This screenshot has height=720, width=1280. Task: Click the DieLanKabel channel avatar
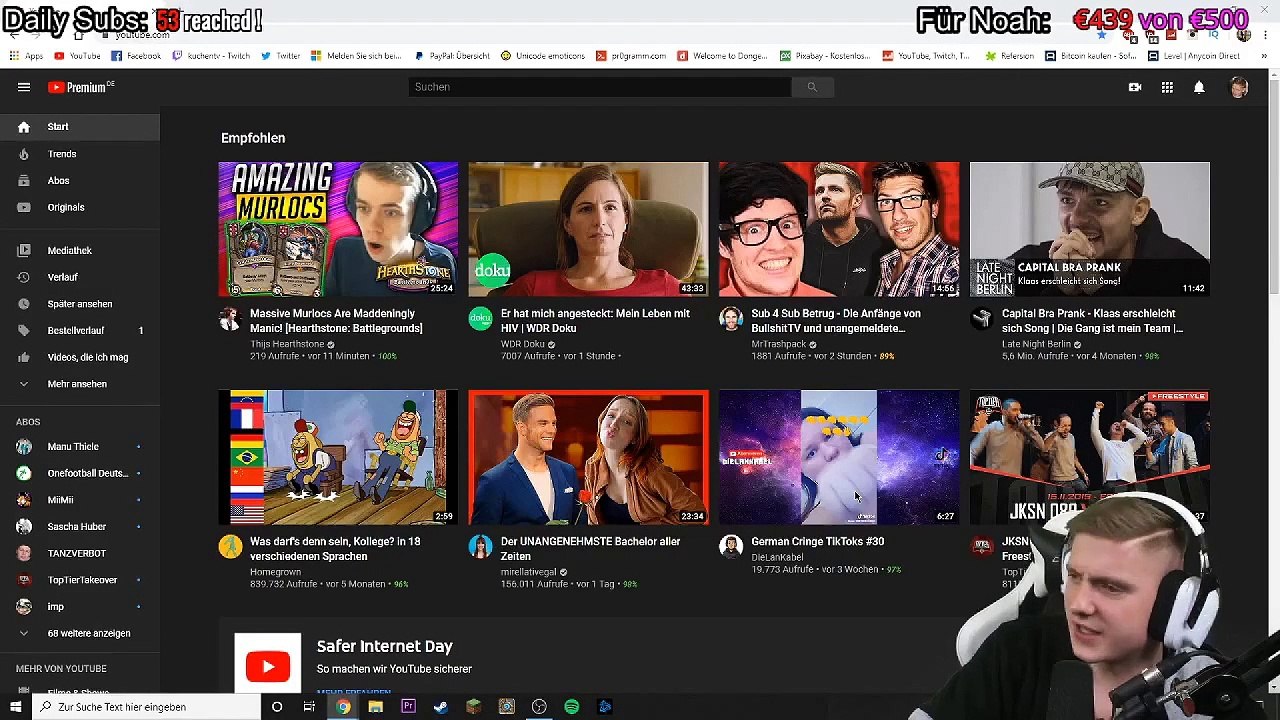[x=731, y=547]
